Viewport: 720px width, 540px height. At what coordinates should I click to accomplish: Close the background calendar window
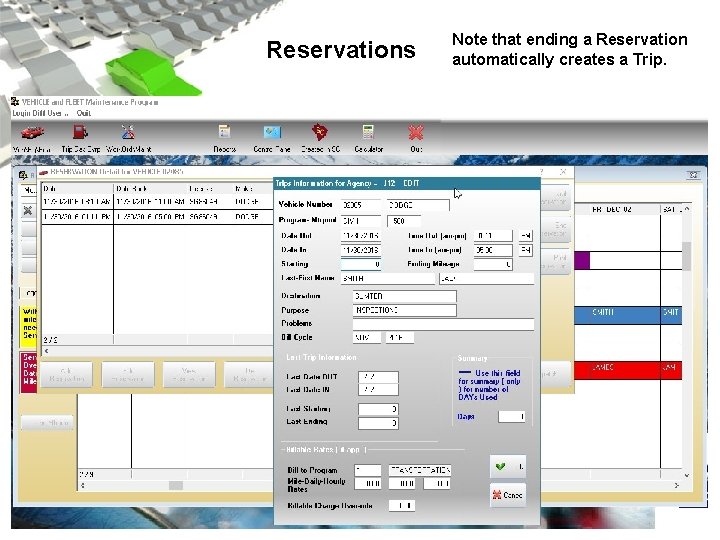tap(693, 174)
